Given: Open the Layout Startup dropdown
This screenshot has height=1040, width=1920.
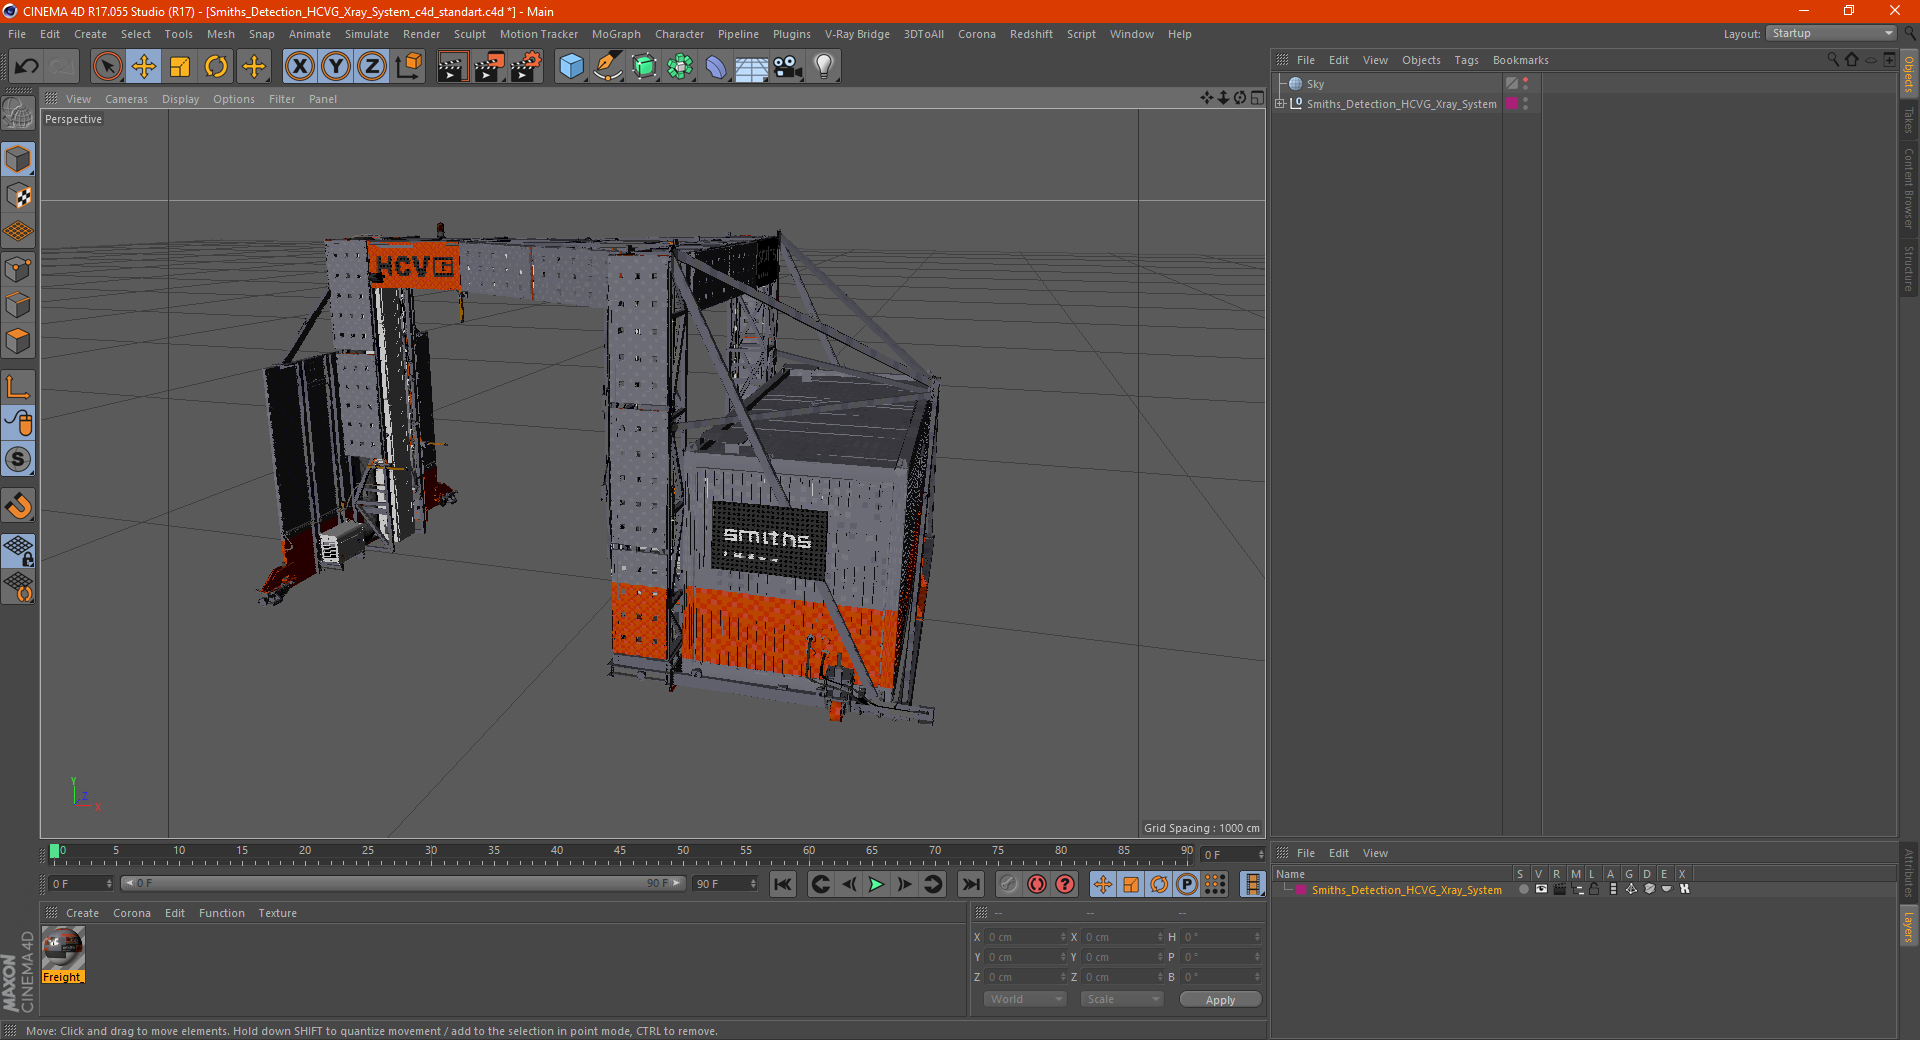Looking at the screenshot, I should [x=1832, y=33].
